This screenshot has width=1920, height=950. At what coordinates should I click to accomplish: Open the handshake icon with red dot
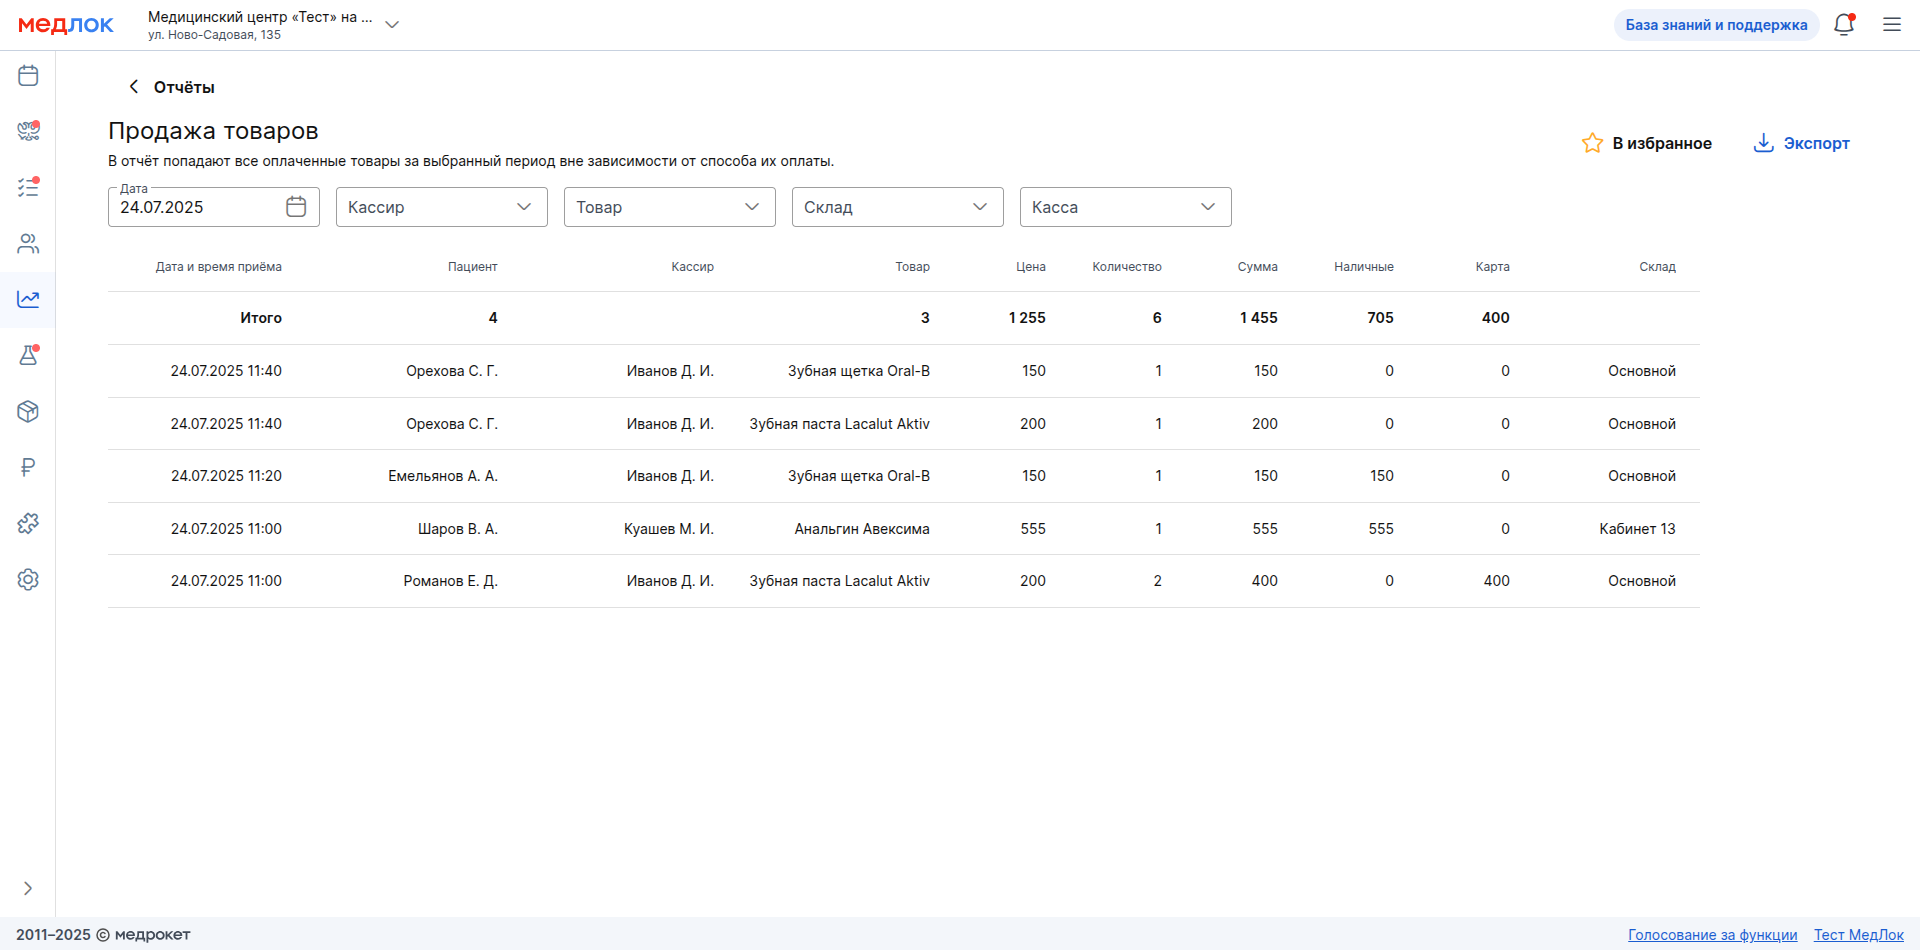tap(28, 131)
